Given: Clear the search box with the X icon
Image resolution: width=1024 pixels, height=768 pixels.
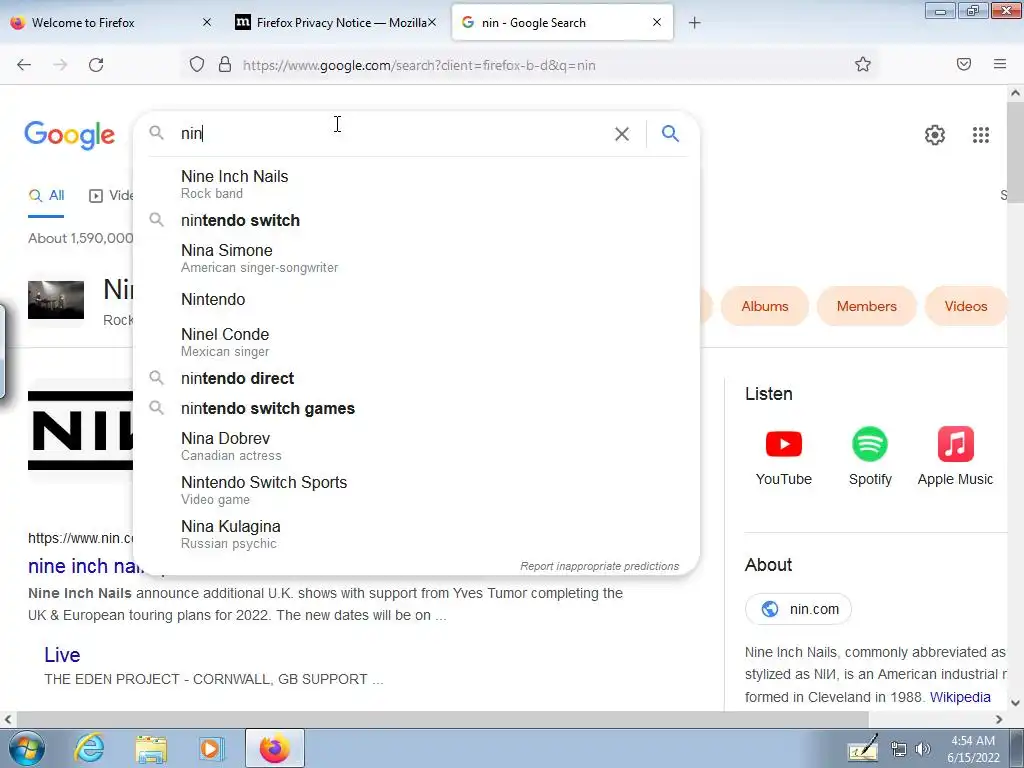Looking at the screenshot, I should (x=622, y=134).
